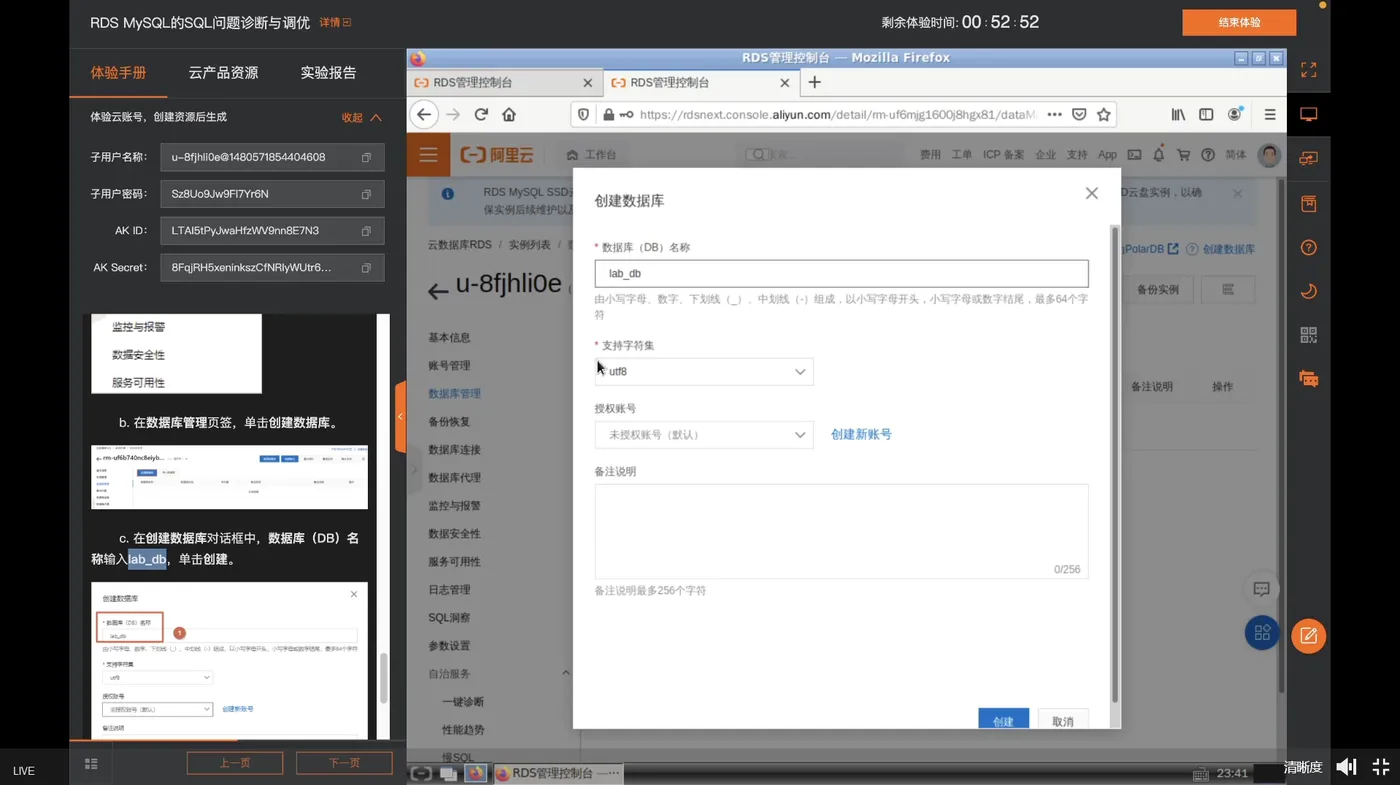The height and width of the screenshot is (785, 1400).
Task: Open the user avatar menu
Action: 1269,155
